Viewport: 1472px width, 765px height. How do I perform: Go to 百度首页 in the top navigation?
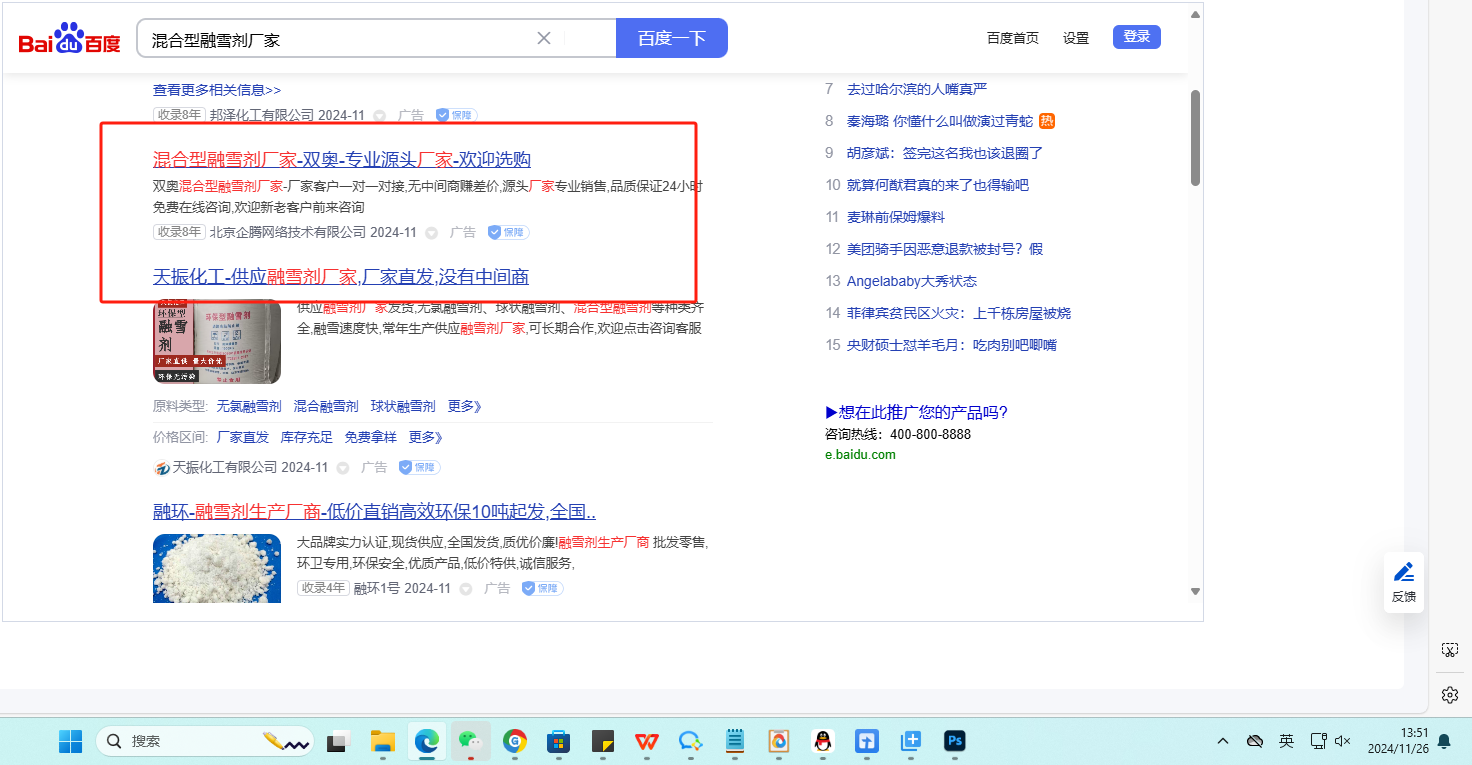pos(1012,38)
